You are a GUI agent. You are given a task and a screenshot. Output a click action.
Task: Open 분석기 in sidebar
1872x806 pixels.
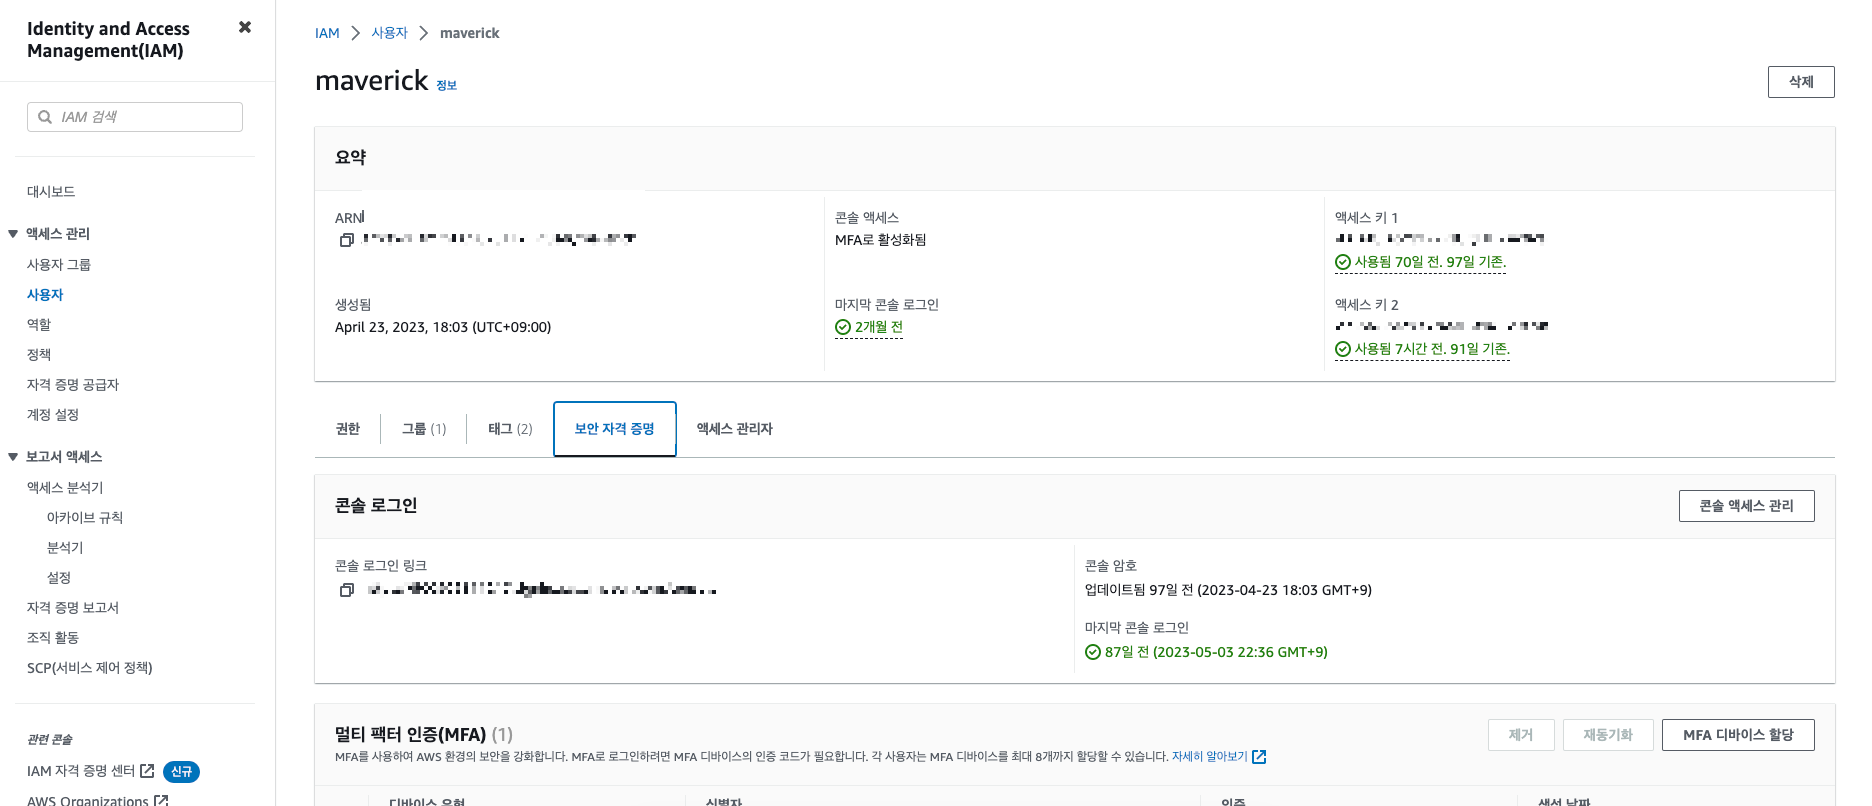coord(65,548)
